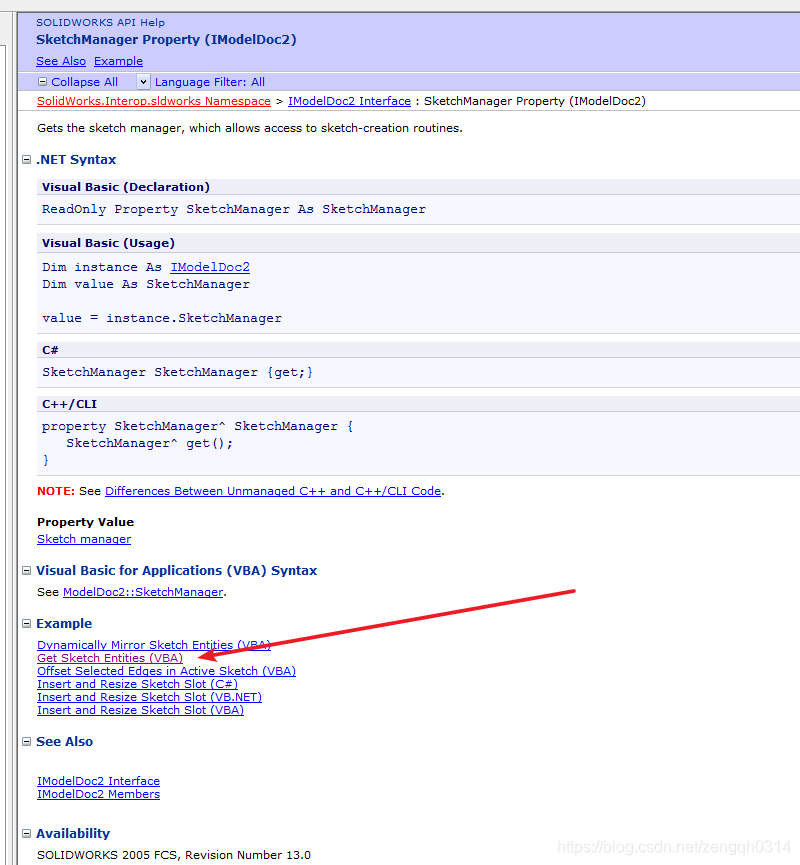The height and width of the screenshot is (865, 800).
Task: Click the Visual Basic (Declaration) header
Action: pos(126,187)
